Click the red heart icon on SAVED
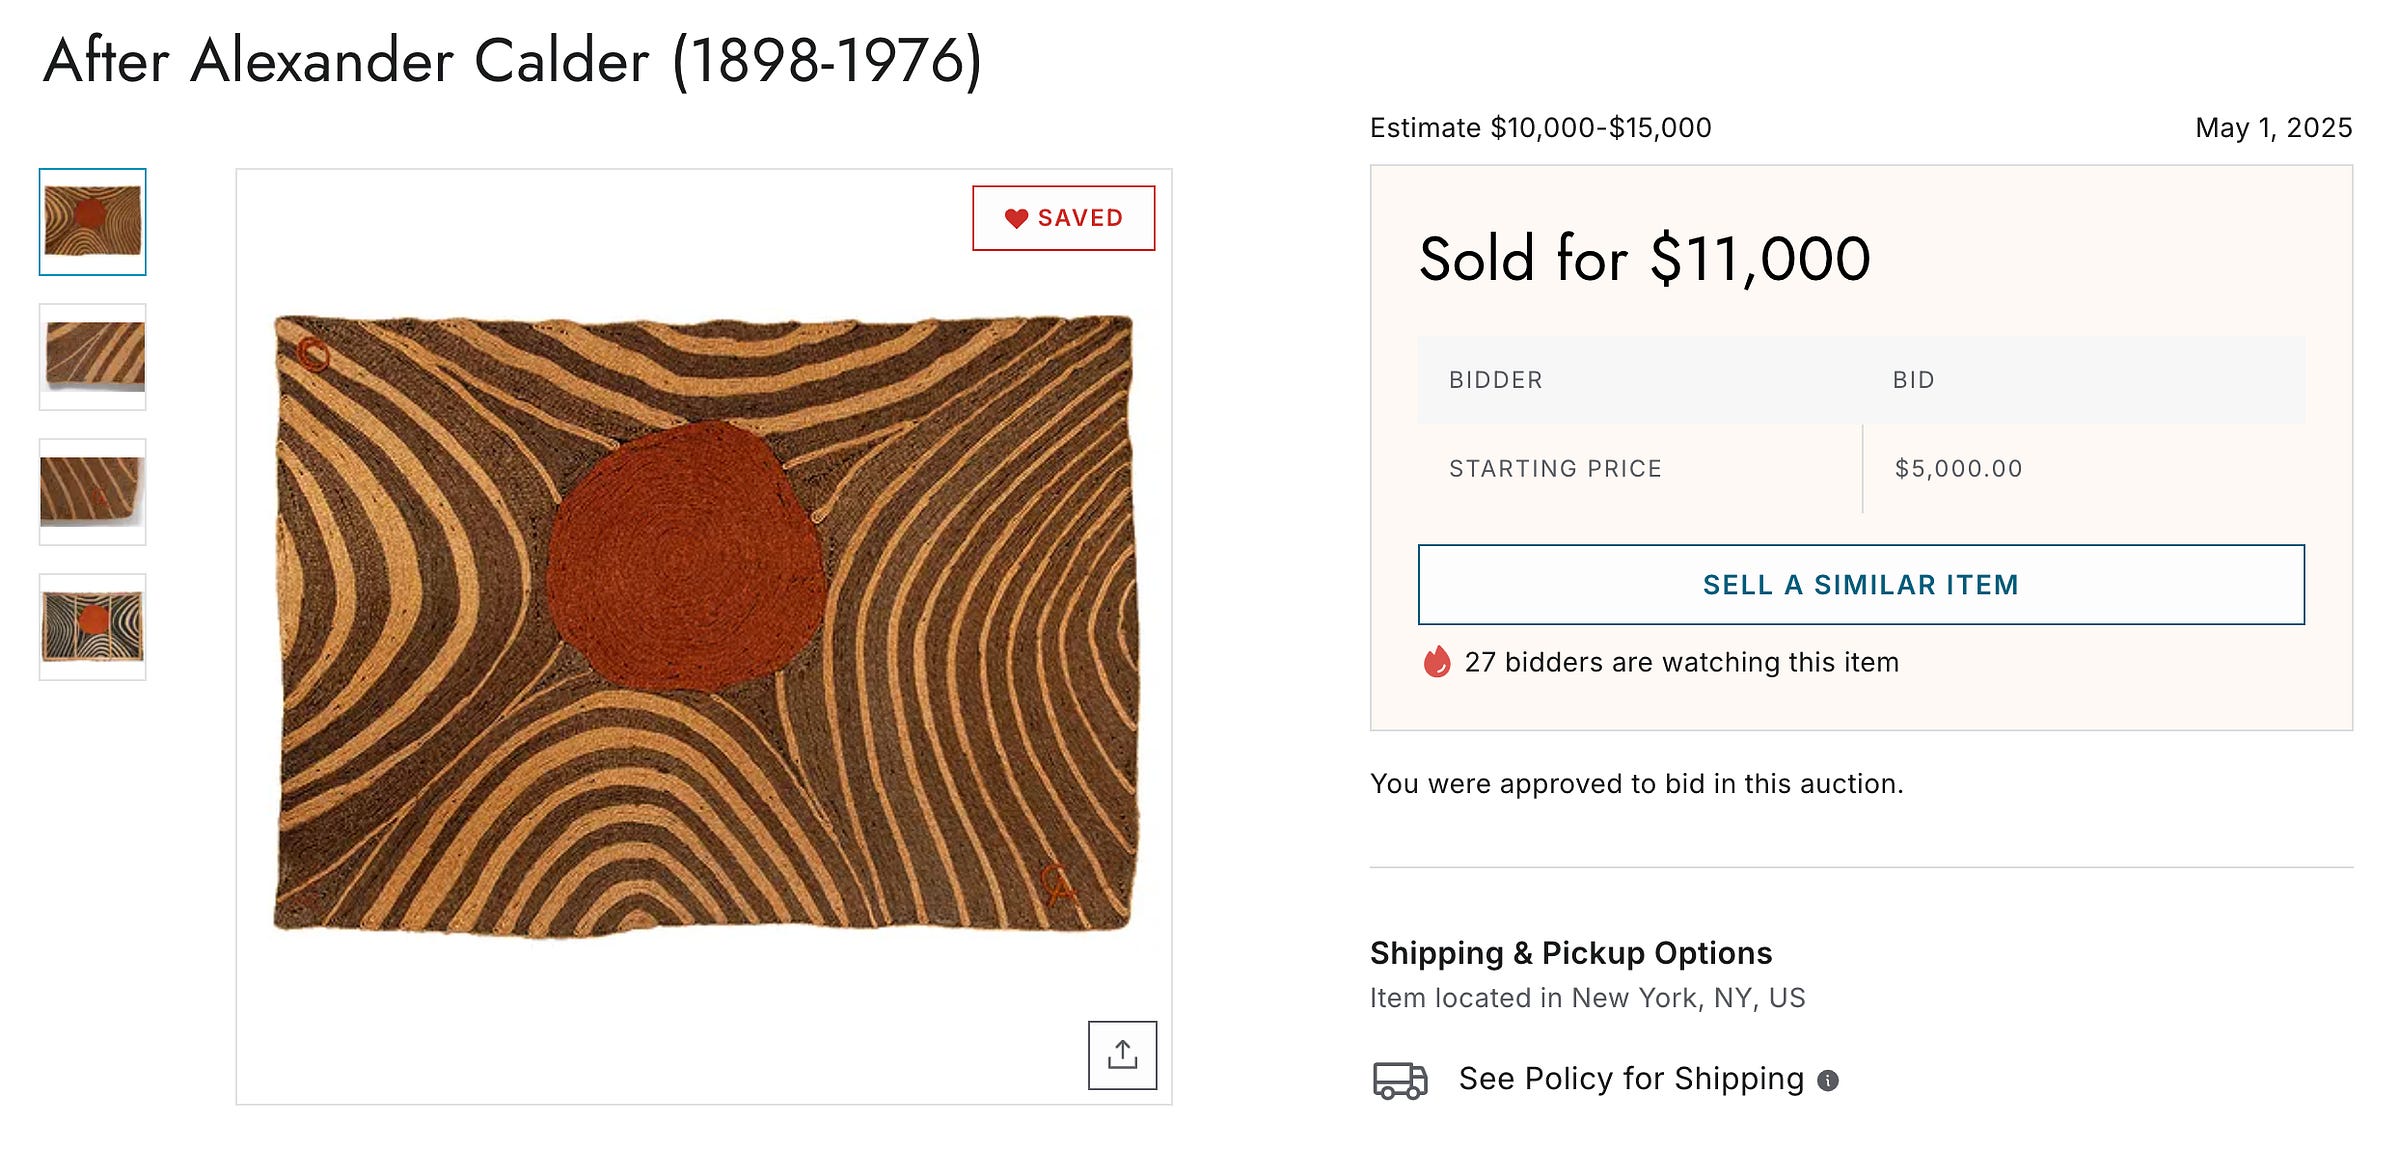 [1016, 218]
